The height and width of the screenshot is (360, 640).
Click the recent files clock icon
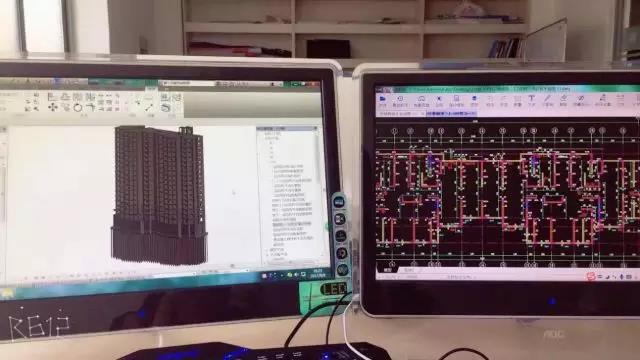(400, 99)
